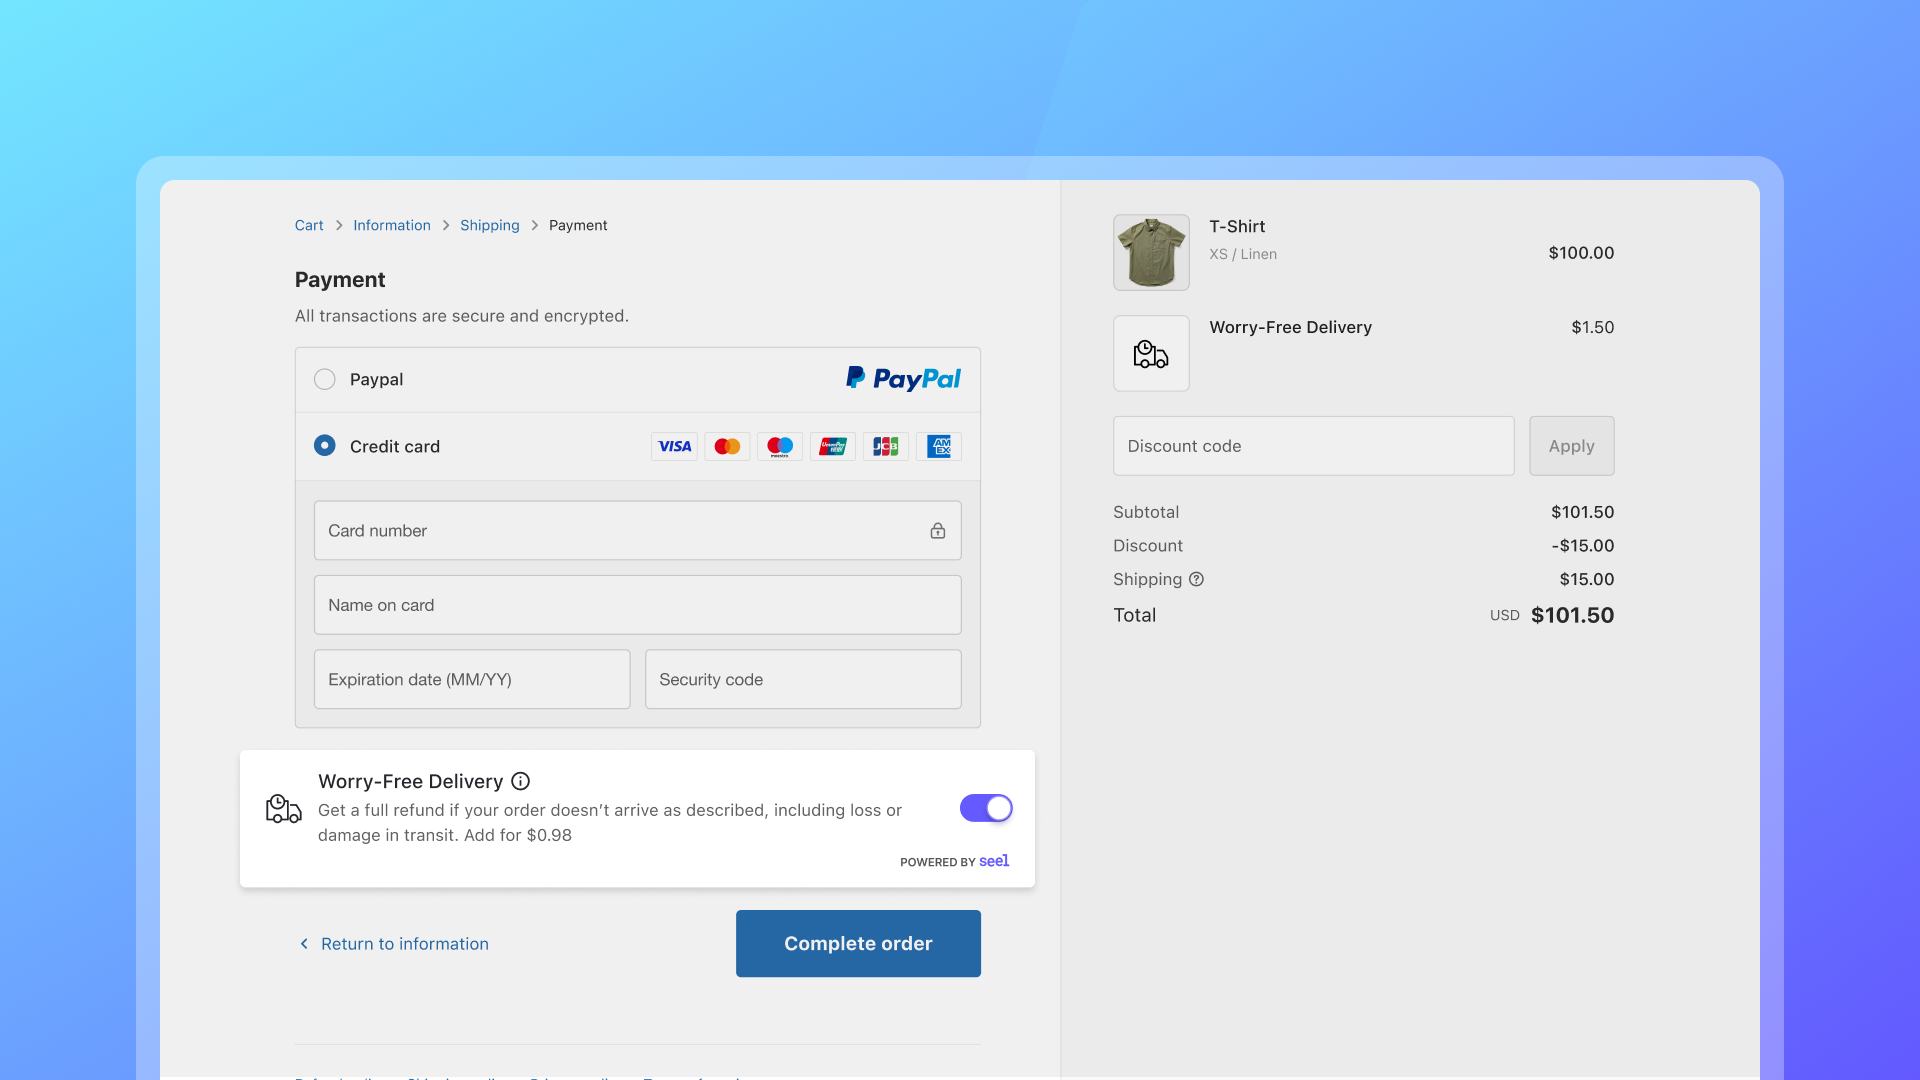Image resolution: width=1920 pixels, height=1080 pixels.
Task: Click the Visa card icon
Action: pos(674,446)
